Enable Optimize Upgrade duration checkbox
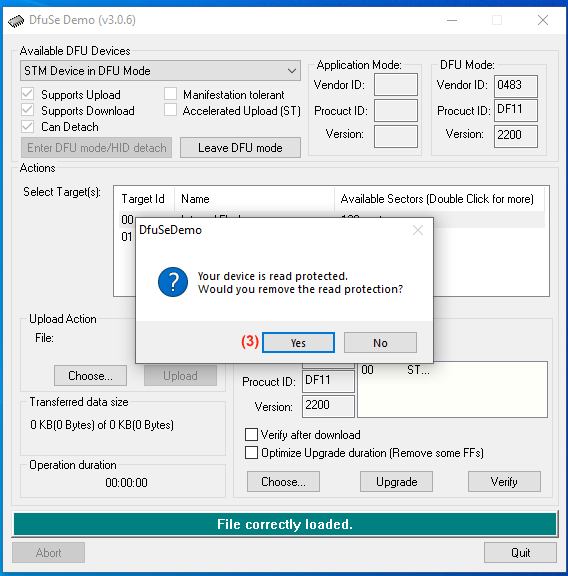Image resolution: width=568 pixels, height=576 pixels. pyautogui.click(x=251, y=453)
